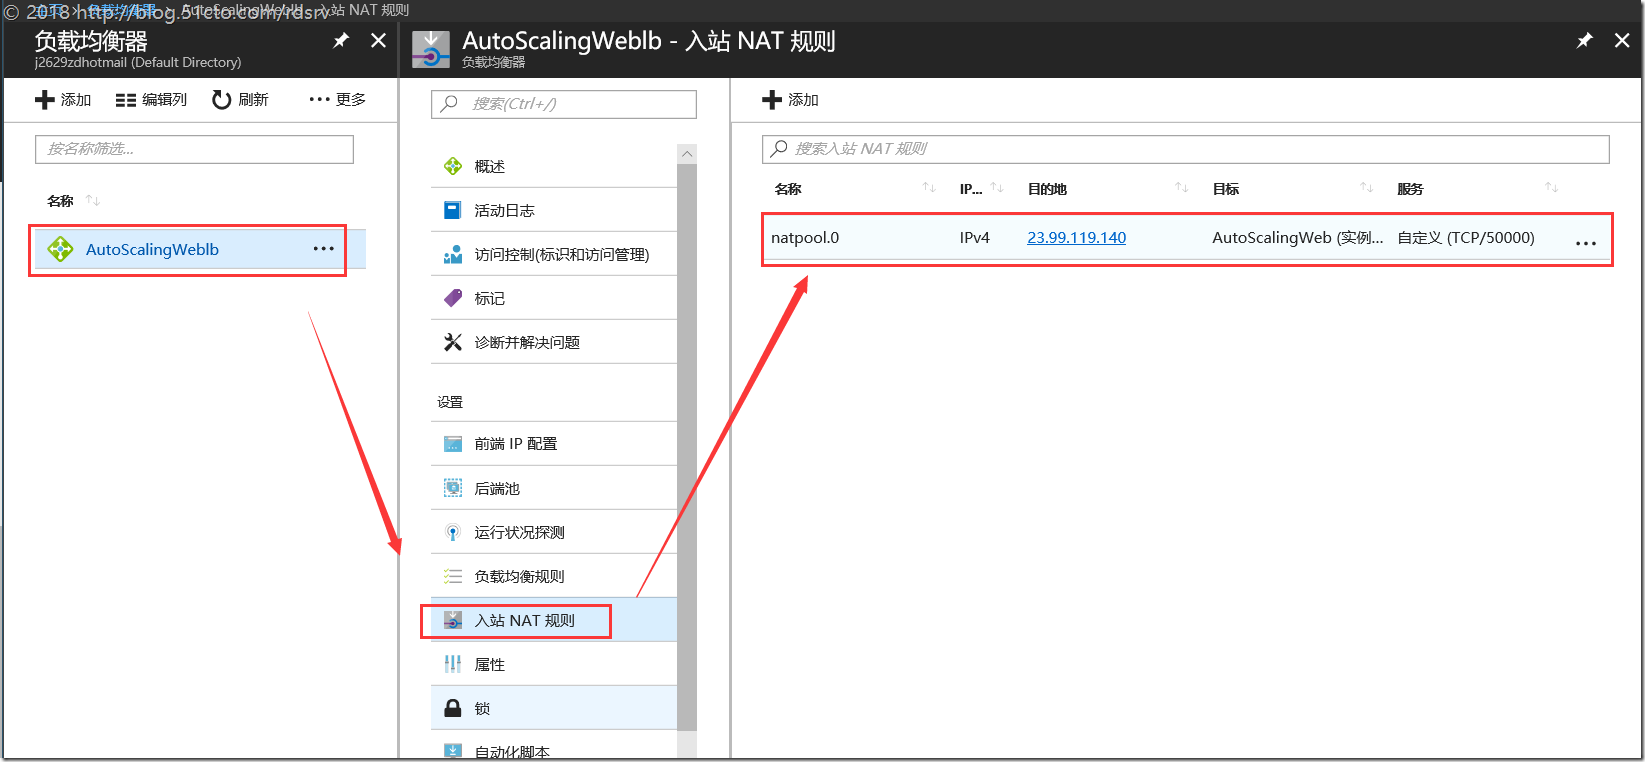Click the Load balancing rules list icon
The image size is (1645, 762).
453,576
